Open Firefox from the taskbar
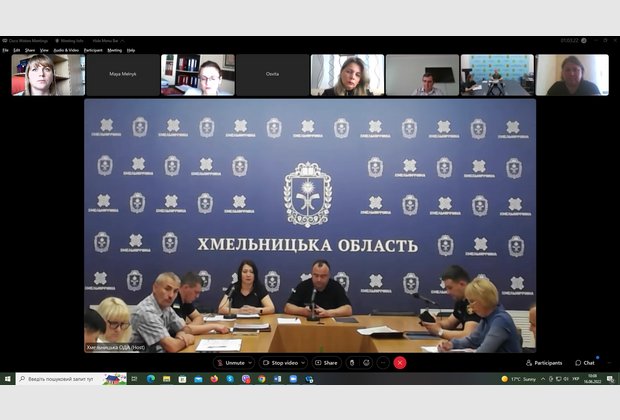This screenshot has width=620, height=420. pos(214,379)
